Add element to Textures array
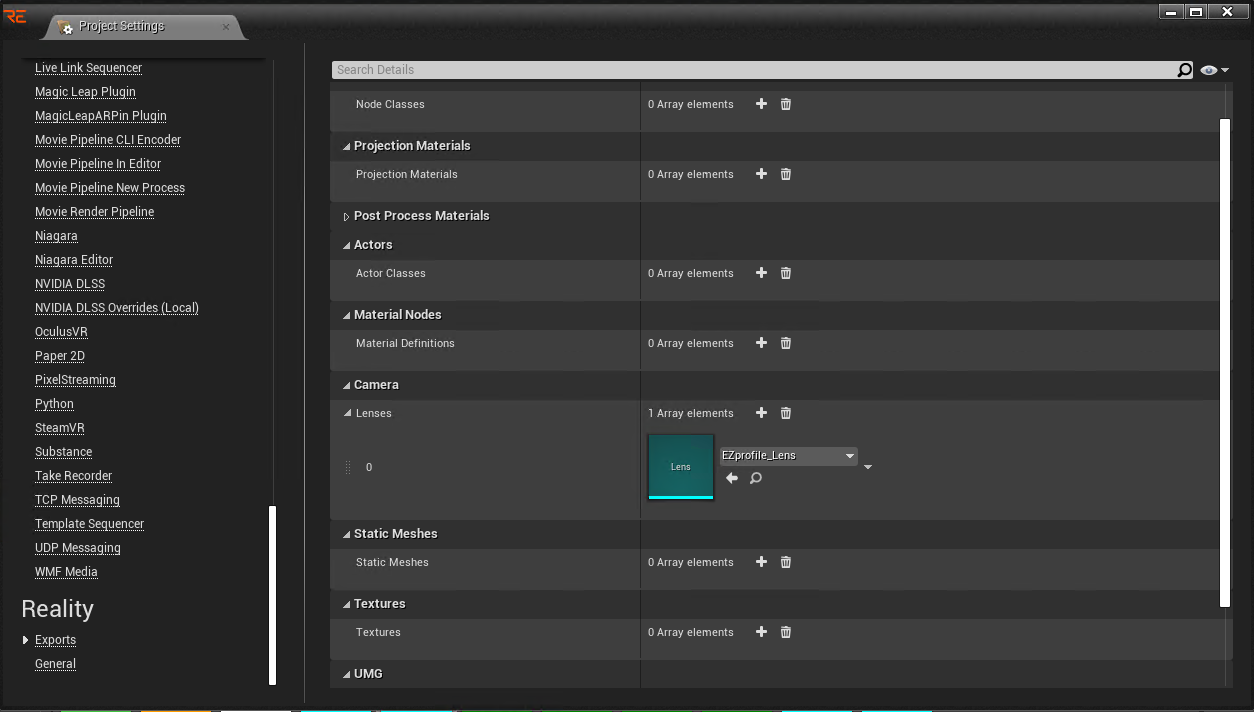This screenshot has height=712, width=1254. tap(761, 632)
